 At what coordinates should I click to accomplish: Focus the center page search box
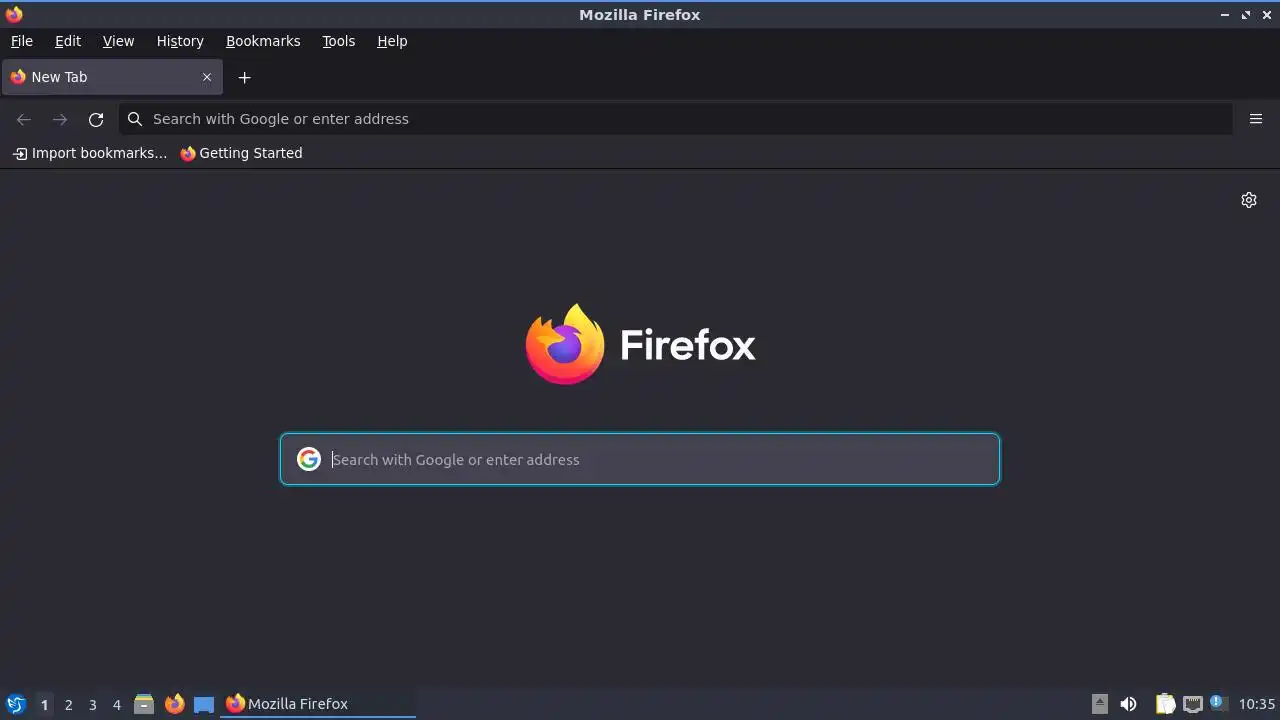click(640, 459)
